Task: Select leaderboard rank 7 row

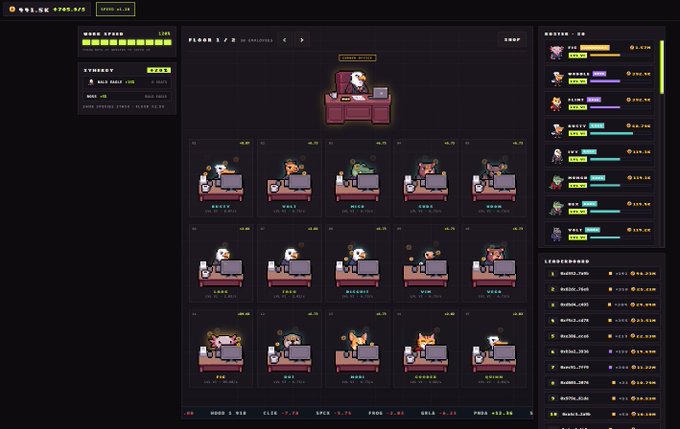Action: point(602,367)
